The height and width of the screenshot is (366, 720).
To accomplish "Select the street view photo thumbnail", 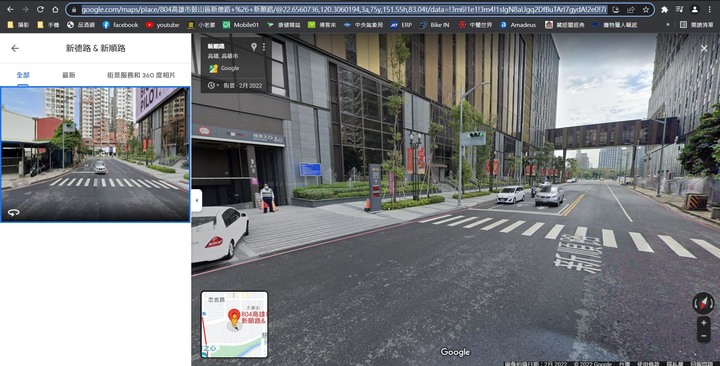I will 95,154.
